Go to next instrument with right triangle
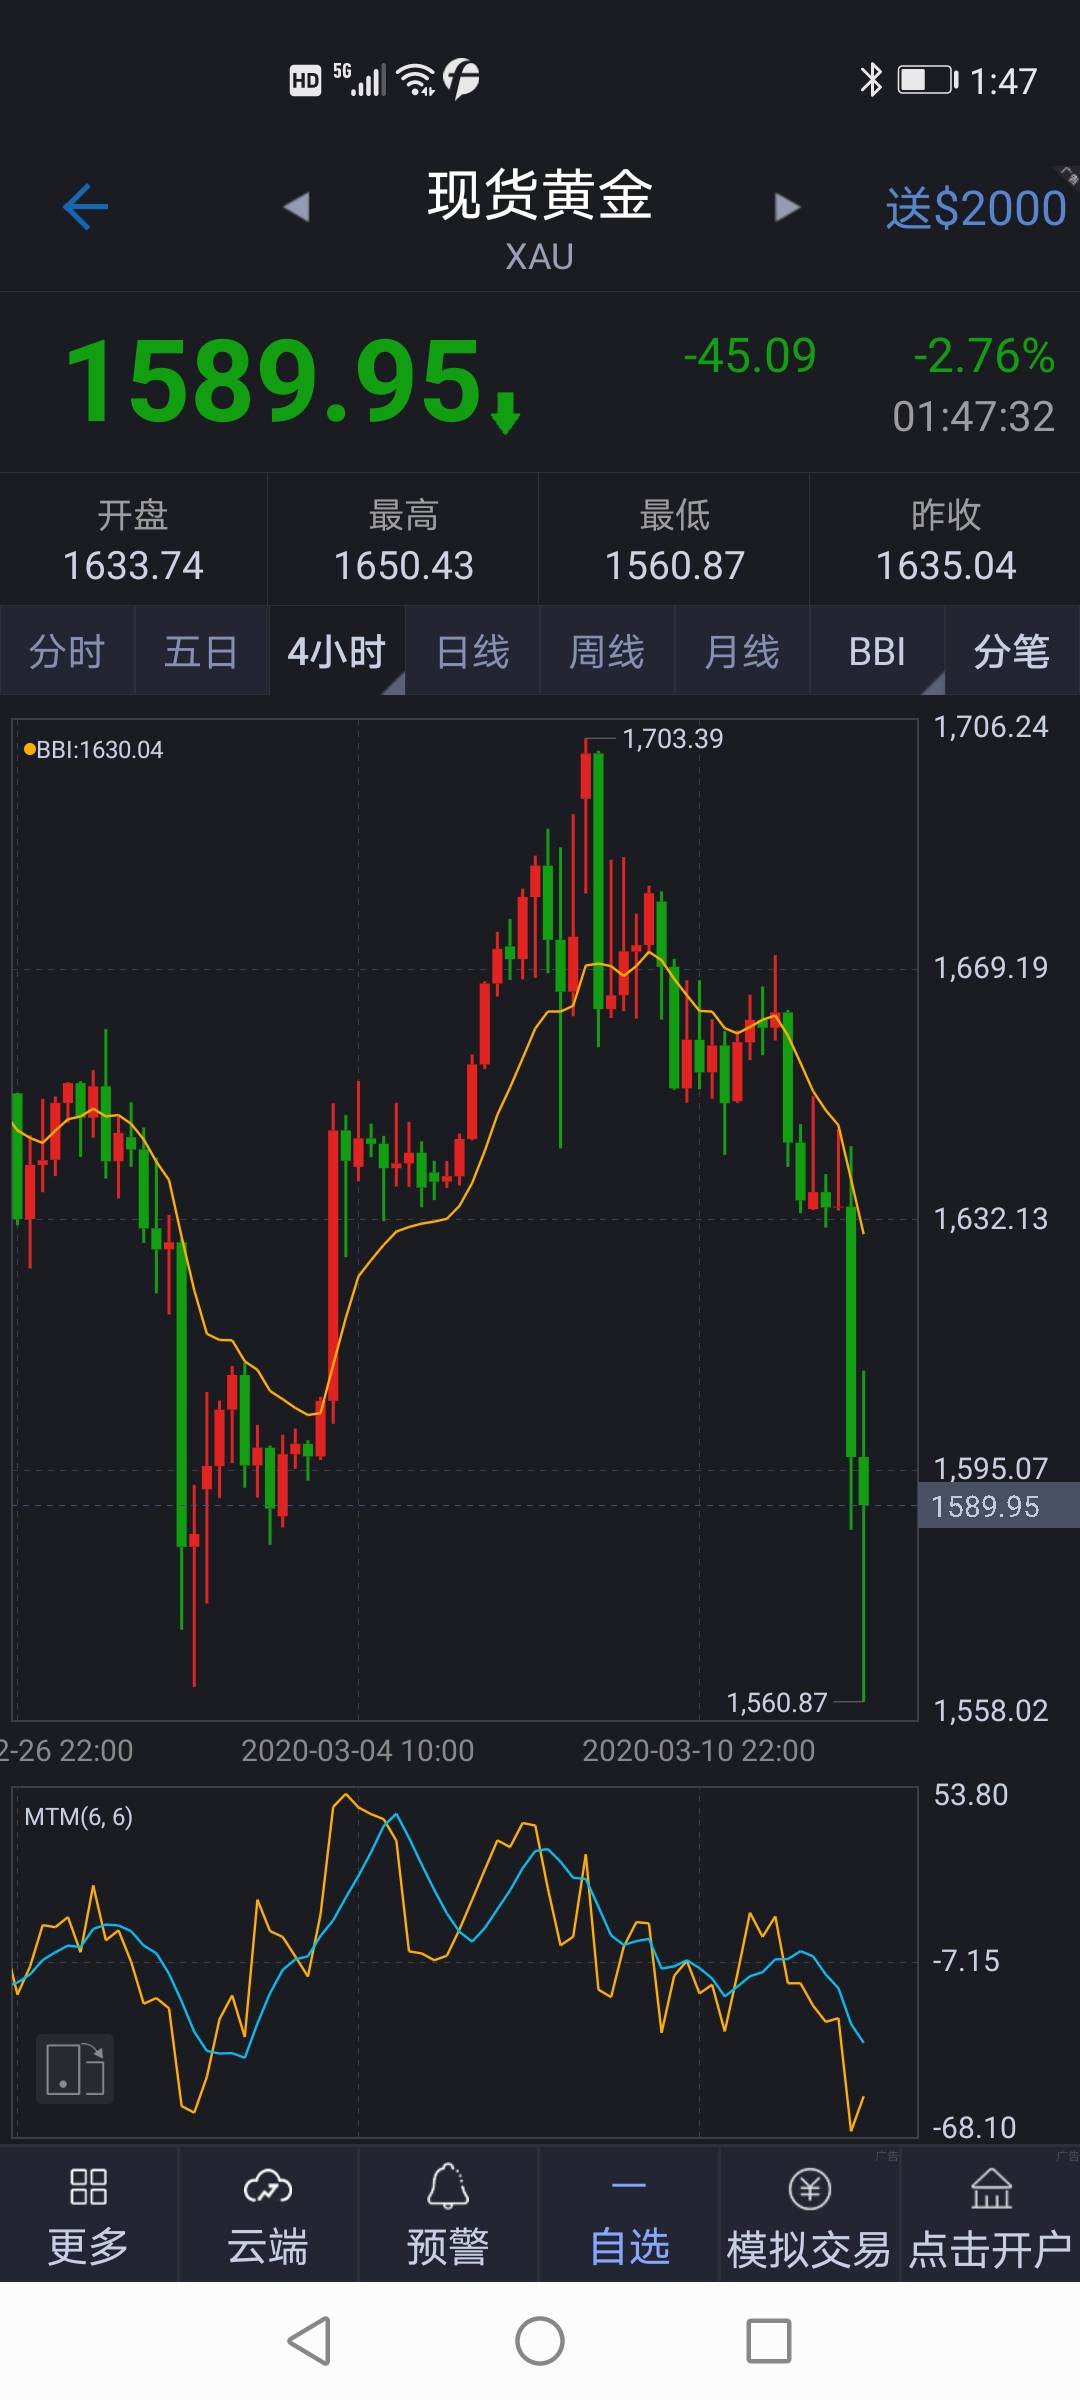1080x2400 pixels. (787, 207)
